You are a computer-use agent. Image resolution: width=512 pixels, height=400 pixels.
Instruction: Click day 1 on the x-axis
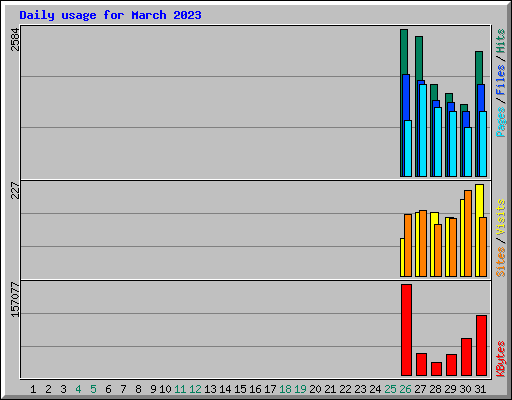(x=33, y=389)
